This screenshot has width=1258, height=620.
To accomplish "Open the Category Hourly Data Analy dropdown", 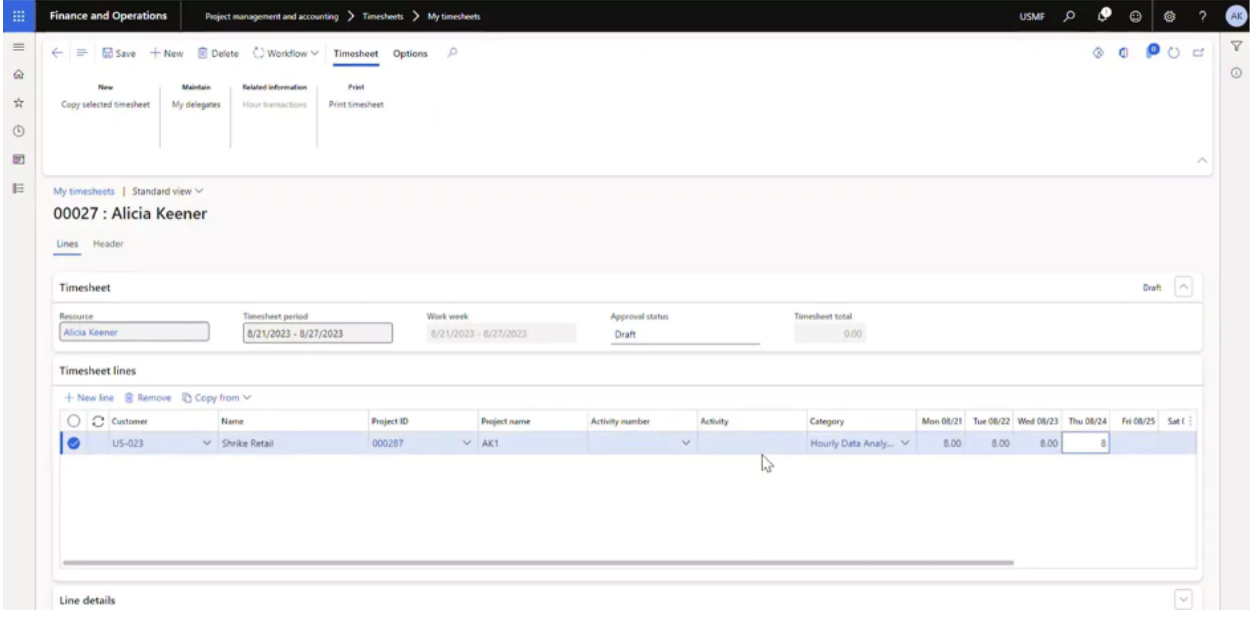I will (x=906, y=443).
